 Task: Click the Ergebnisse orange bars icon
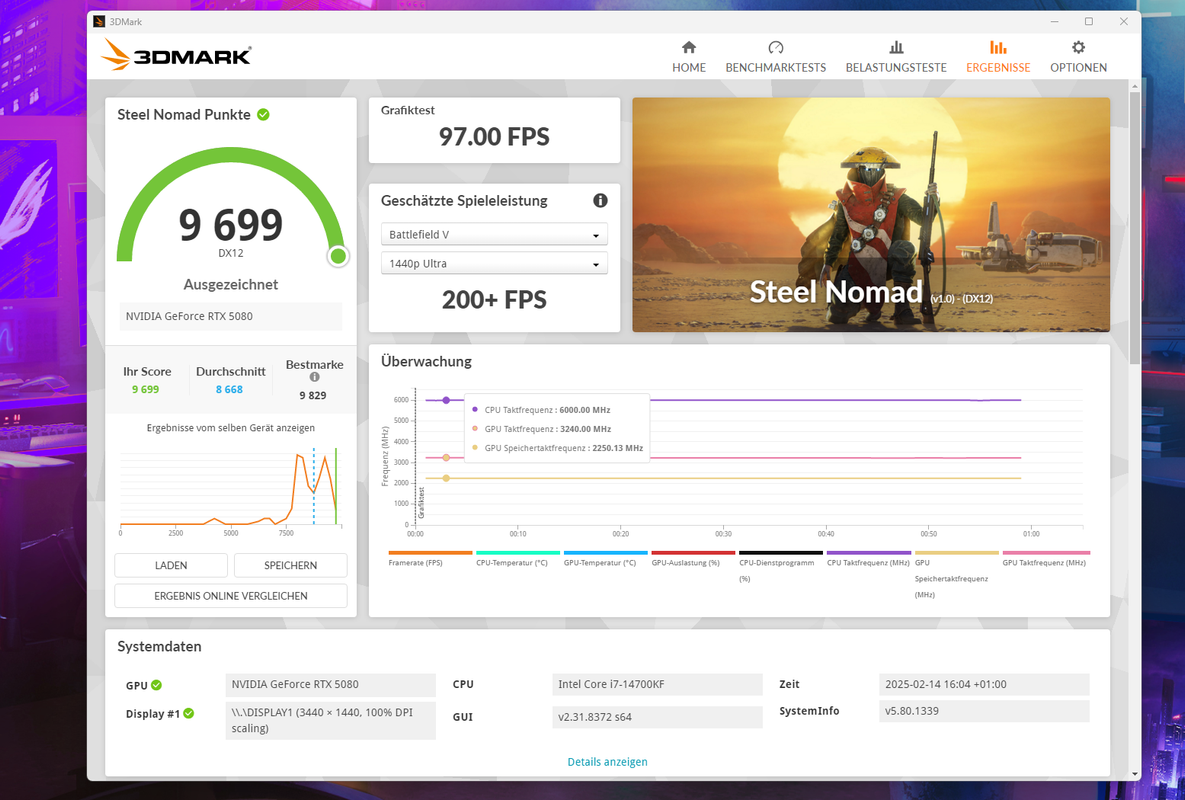pyautogui.click(x=998, y=48)
